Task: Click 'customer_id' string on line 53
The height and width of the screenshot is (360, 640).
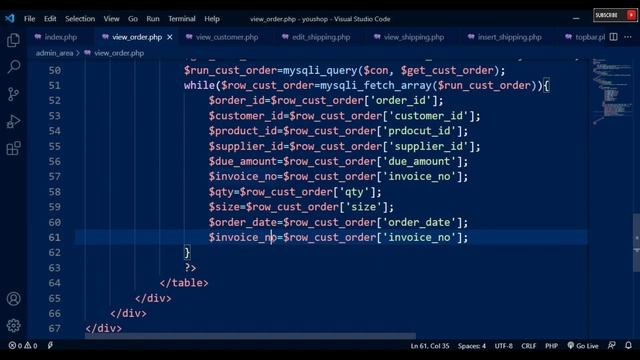Action: 428,116
